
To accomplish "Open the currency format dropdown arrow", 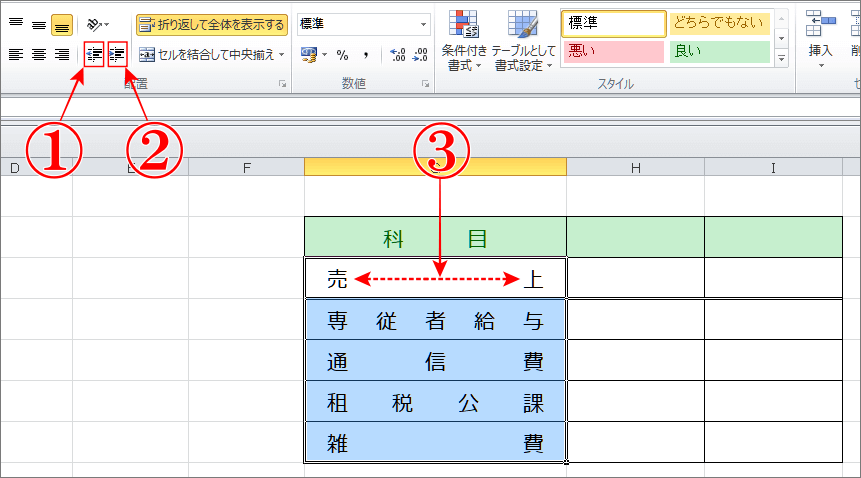I will click(325, 54).
